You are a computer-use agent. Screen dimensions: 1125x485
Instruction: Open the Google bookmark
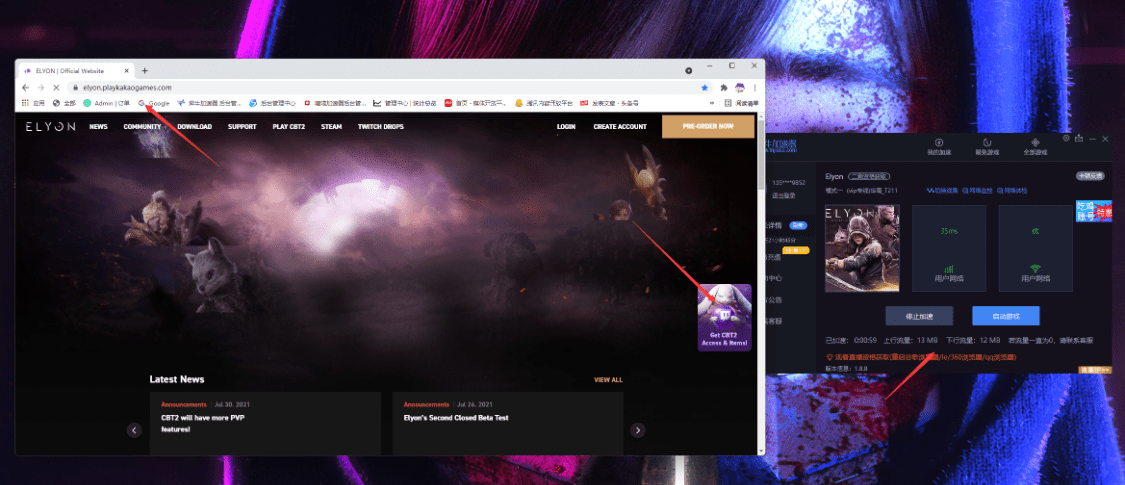pos(154,103)
